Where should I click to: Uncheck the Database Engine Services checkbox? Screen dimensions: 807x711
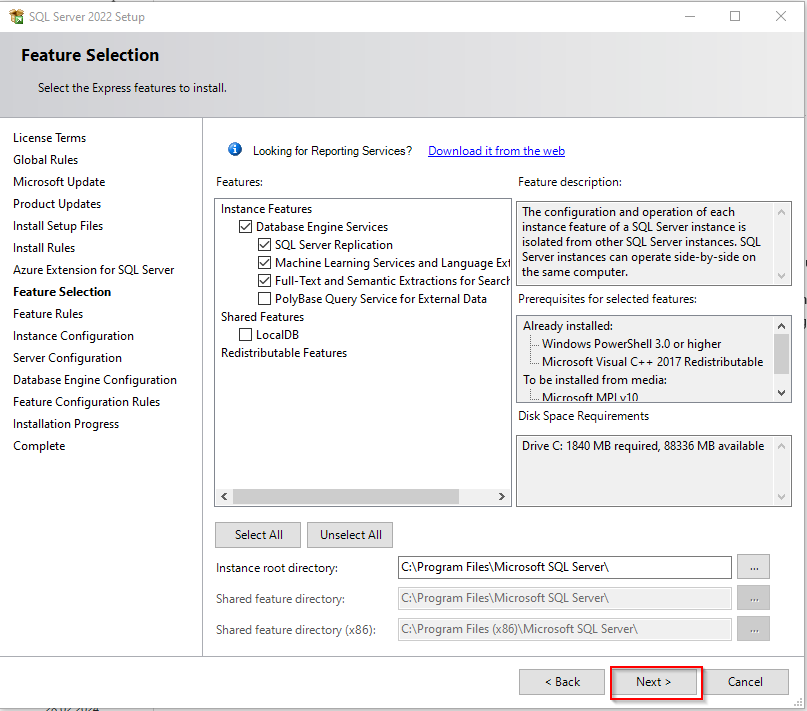(x=246, y=227)
